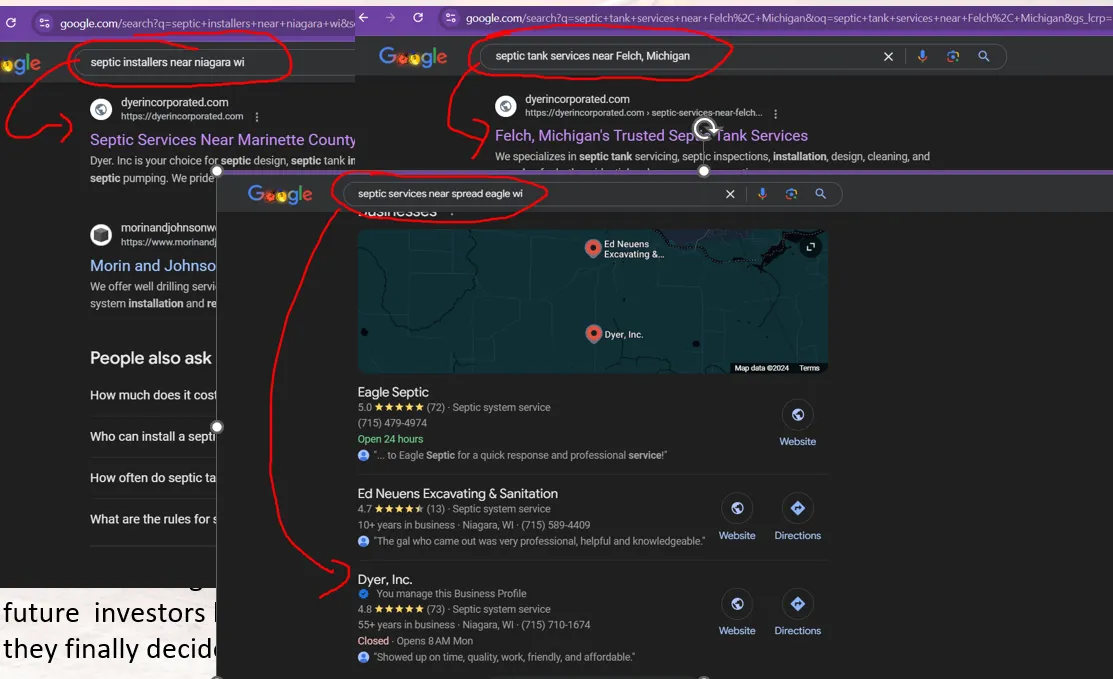
Task: Click the Felch Michigan window address bar URL
Action: [788, 18]
